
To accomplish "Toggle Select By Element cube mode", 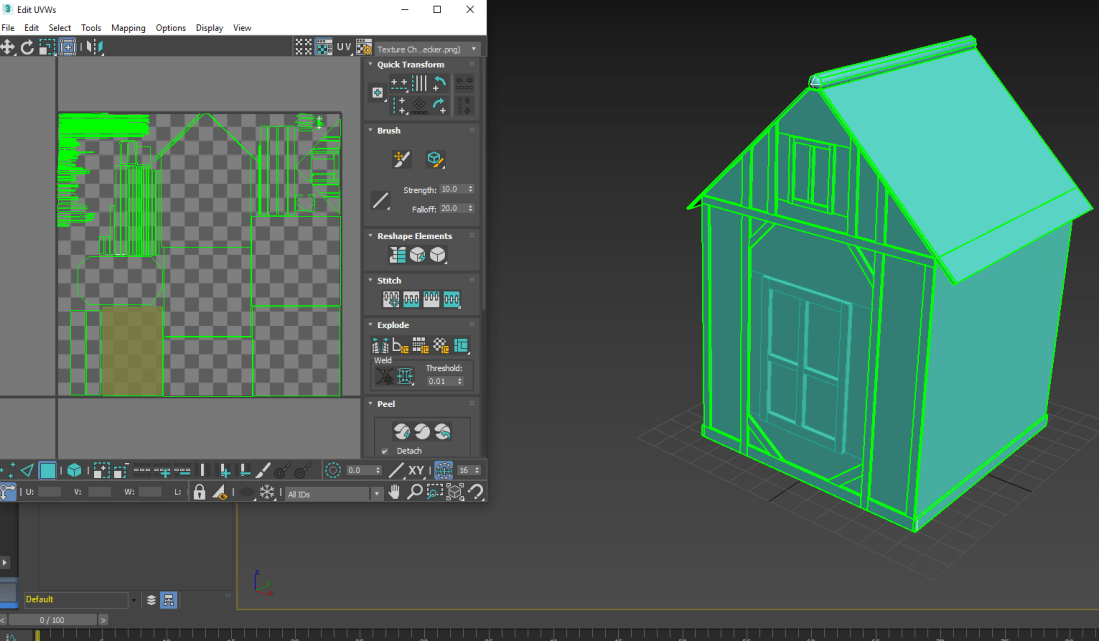I will (x=74, y=470).
